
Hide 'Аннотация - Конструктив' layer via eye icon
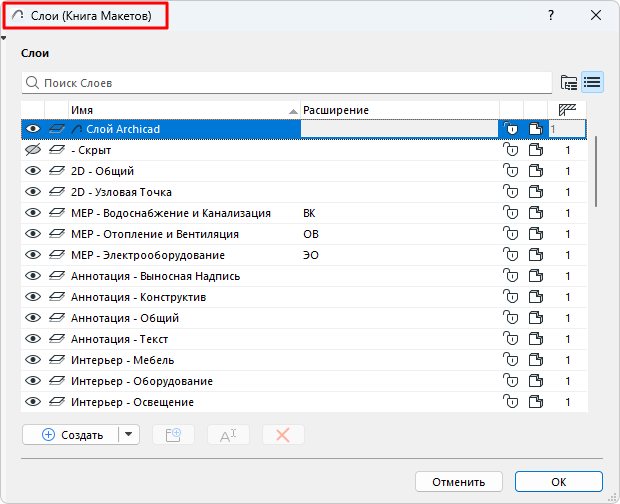tap(33, 297)
